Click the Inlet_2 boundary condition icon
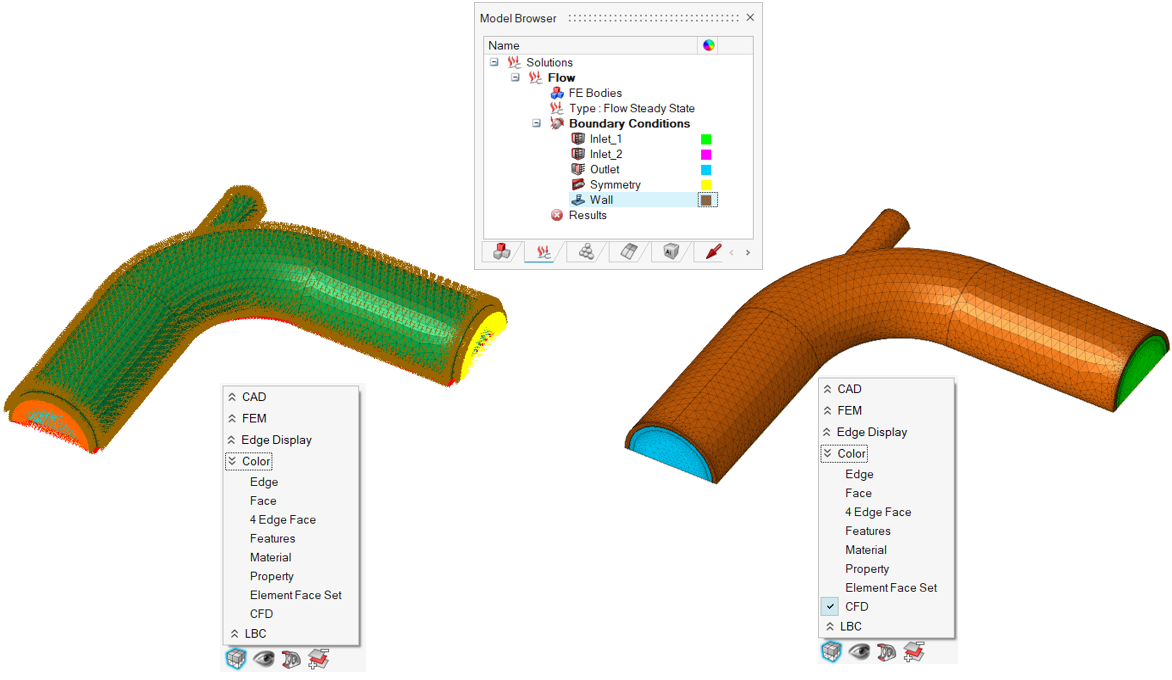Viewport: 1172px width, 680px height. (x=578, y=154)
